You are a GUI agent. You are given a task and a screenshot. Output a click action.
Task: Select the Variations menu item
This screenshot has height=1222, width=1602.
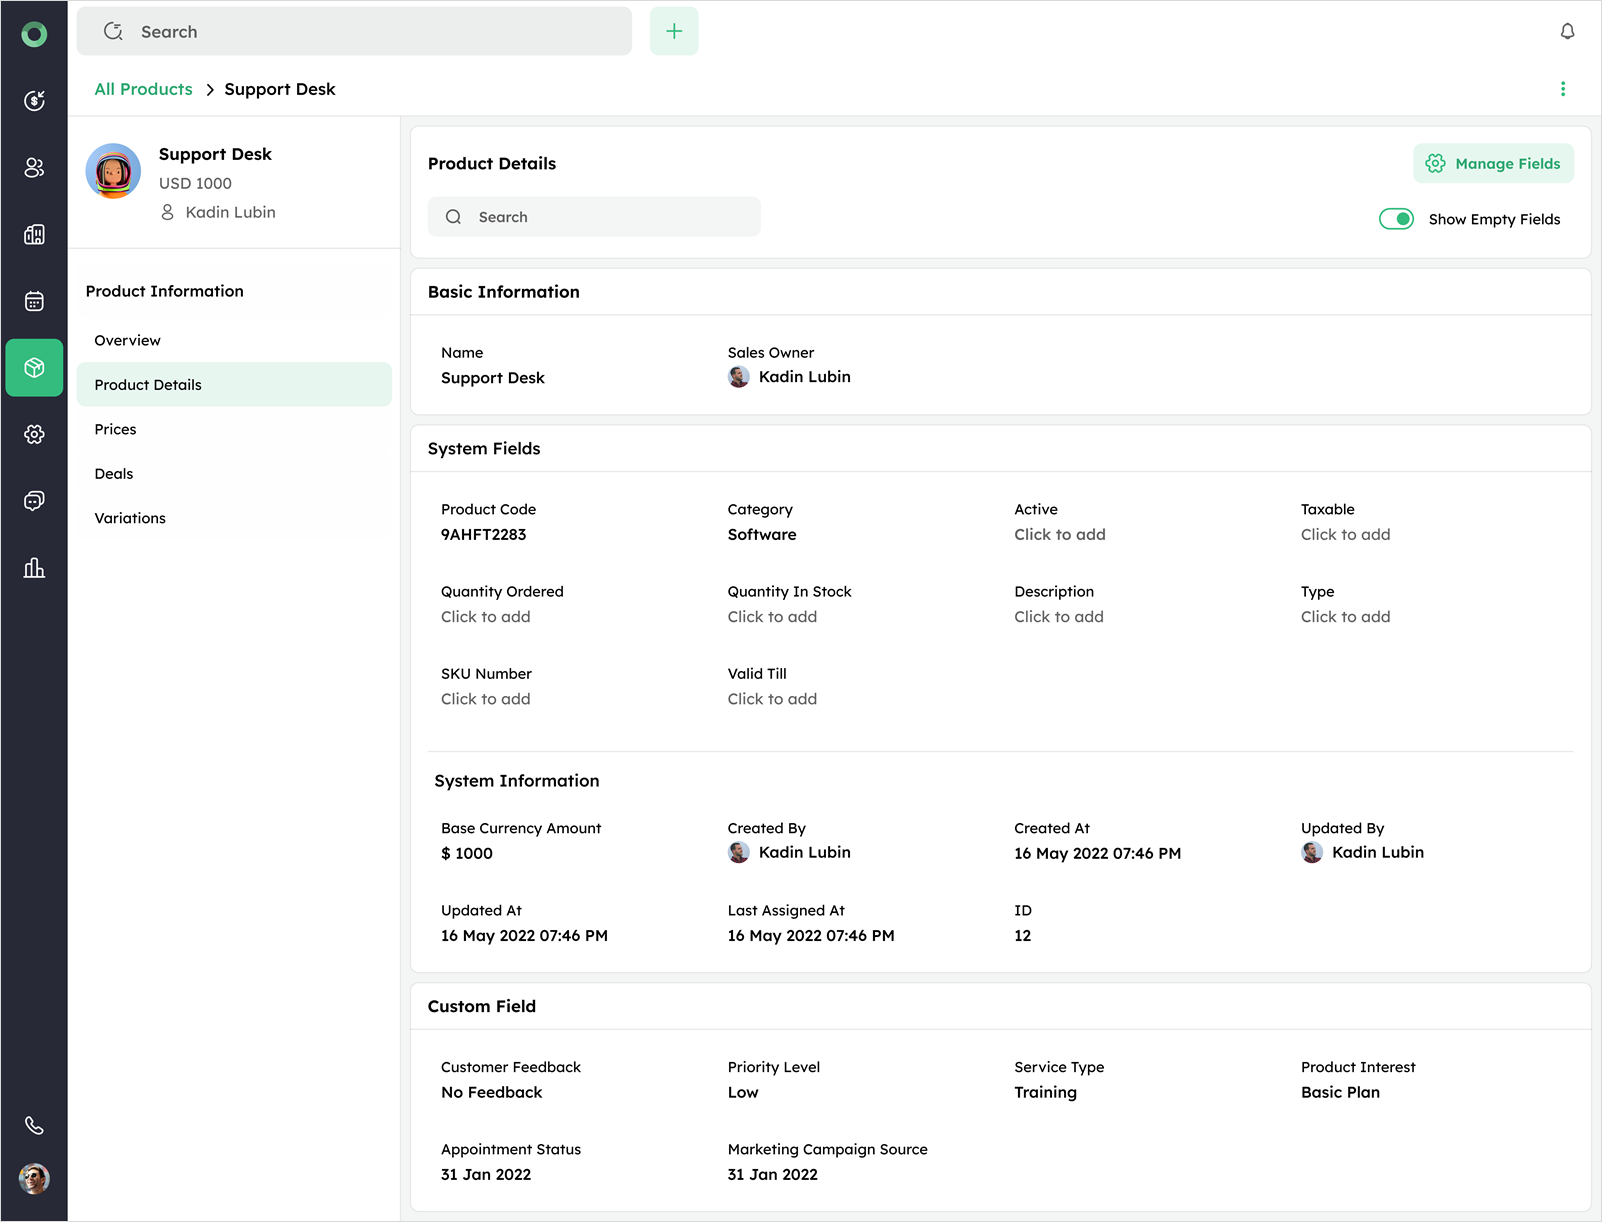pos(130,518)
